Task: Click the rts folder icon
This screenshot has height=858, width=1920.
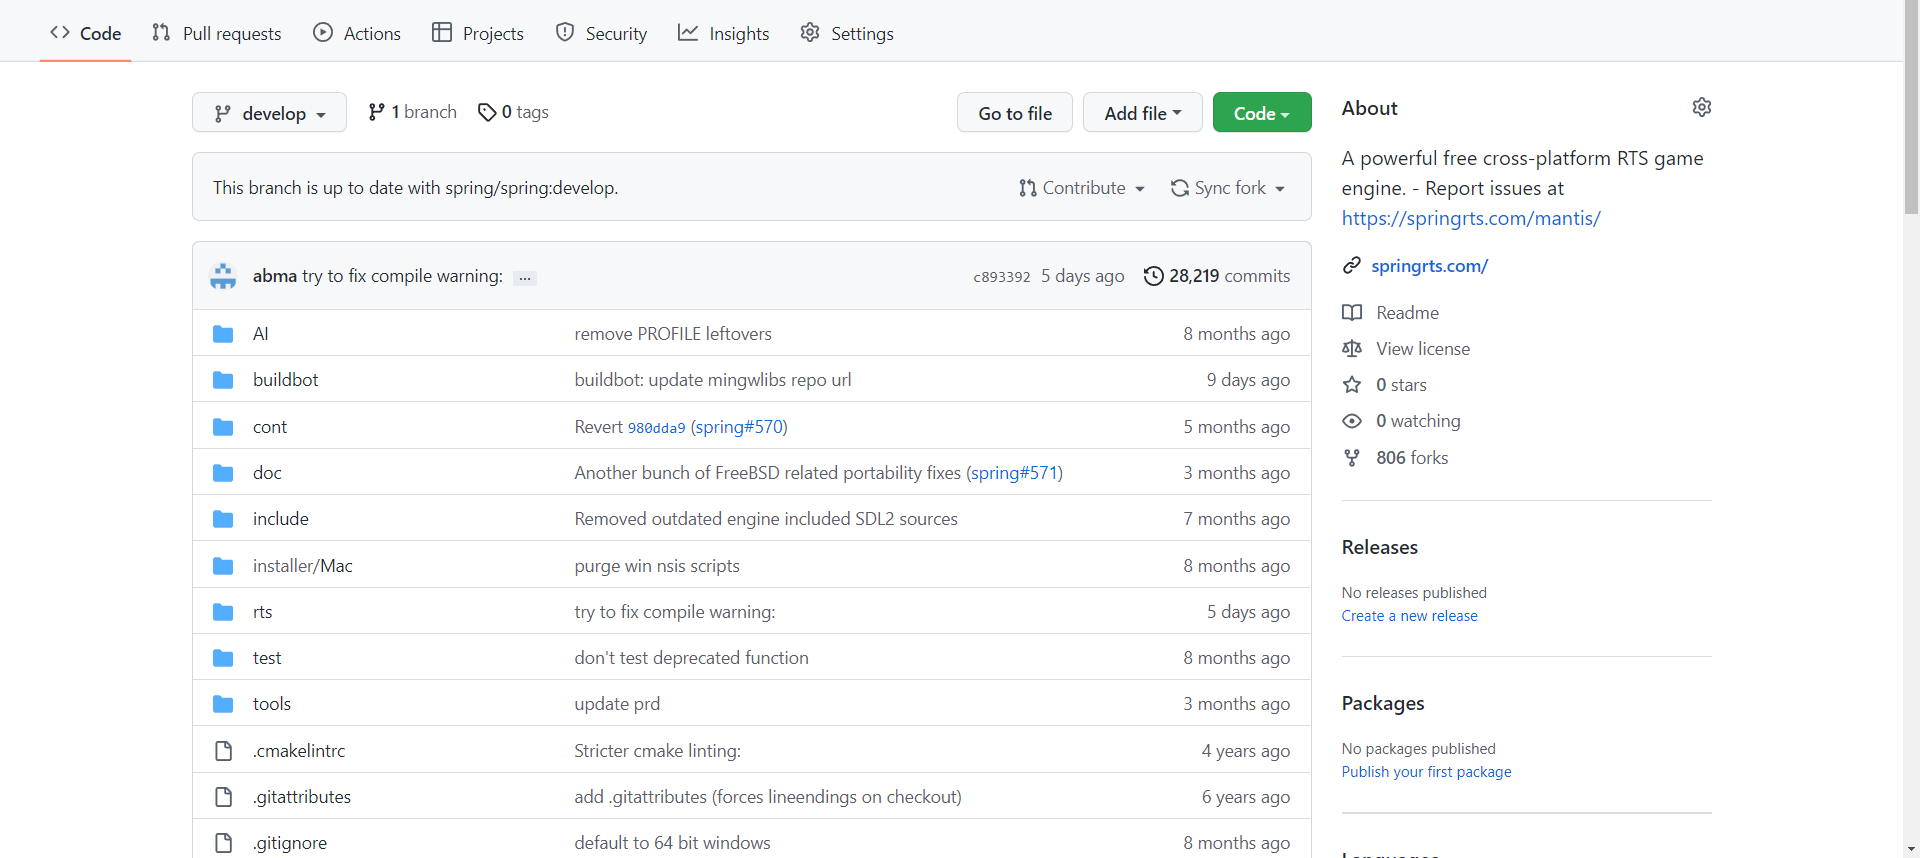Action: 223,612
